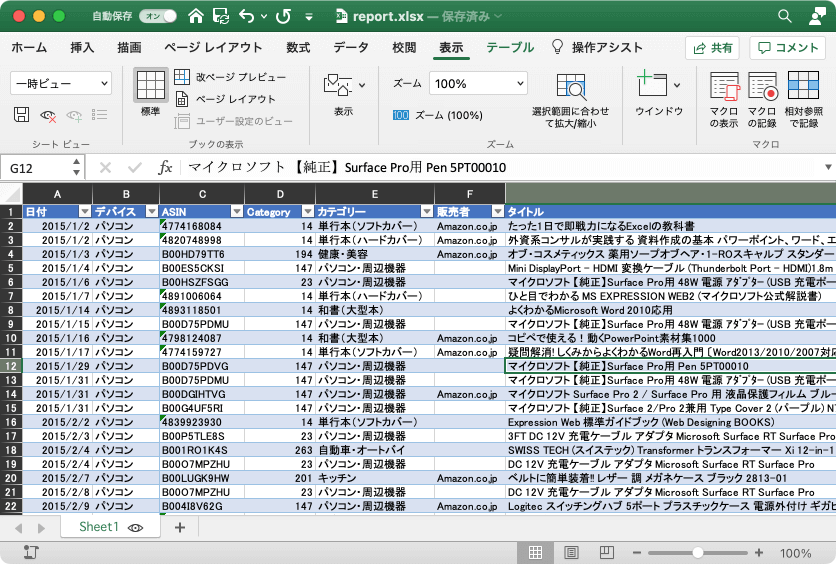Toggle the AutoSave switch

[158, 17]
